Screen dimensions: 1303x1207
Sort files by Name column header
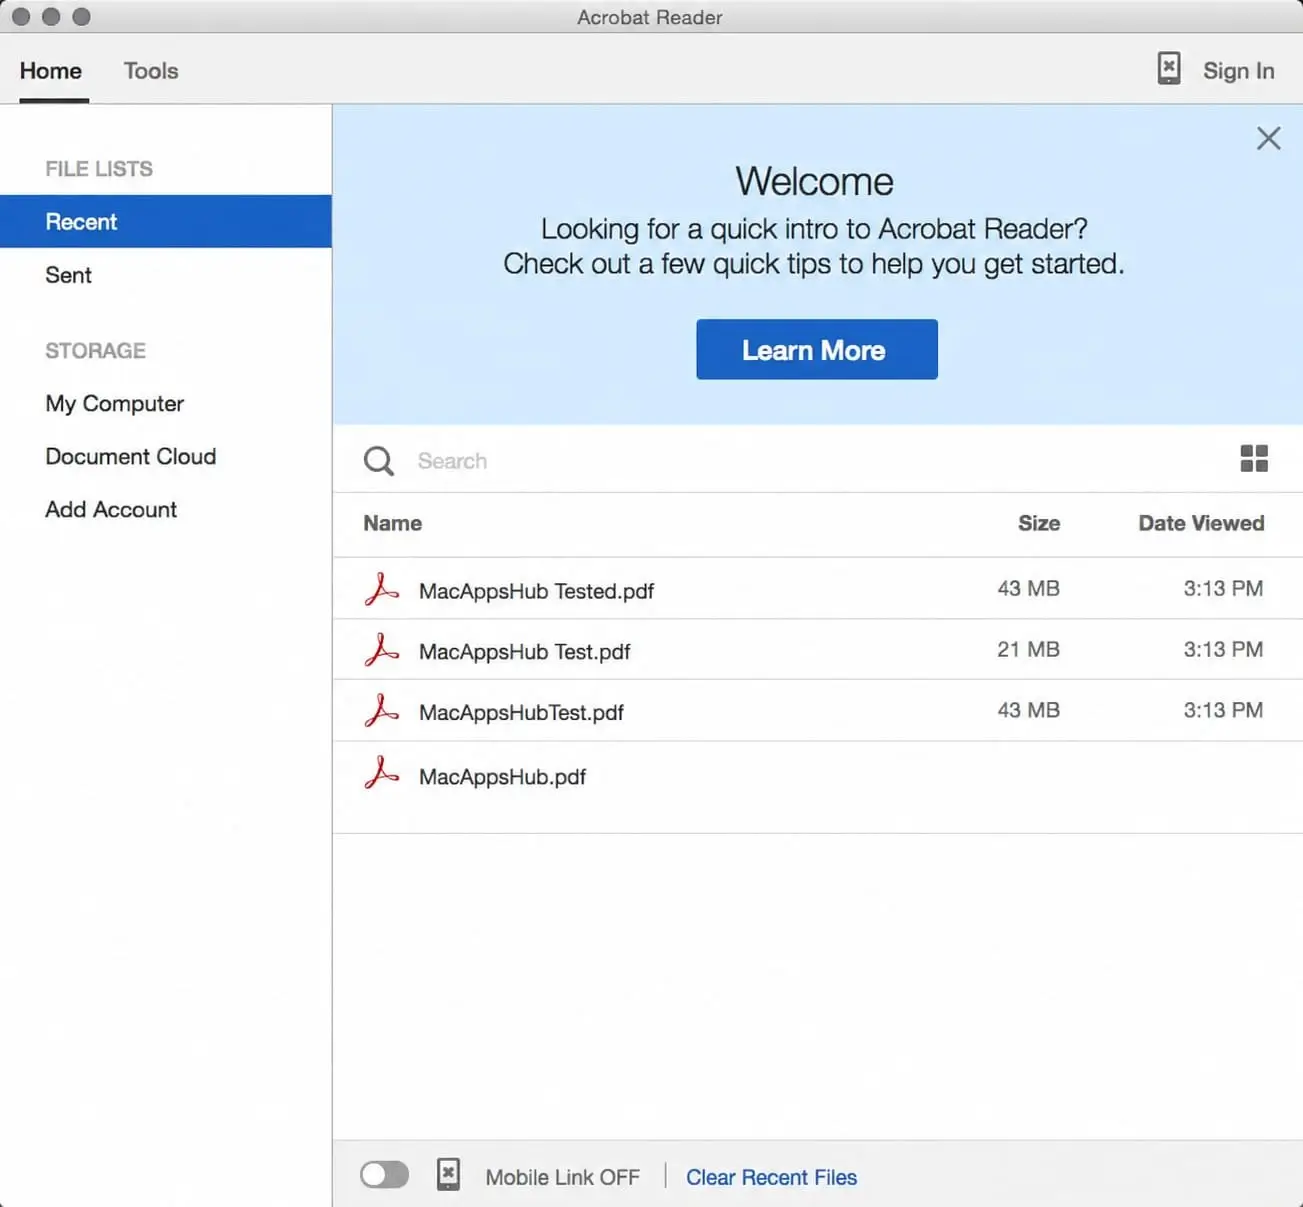click(x=392, y=523)
